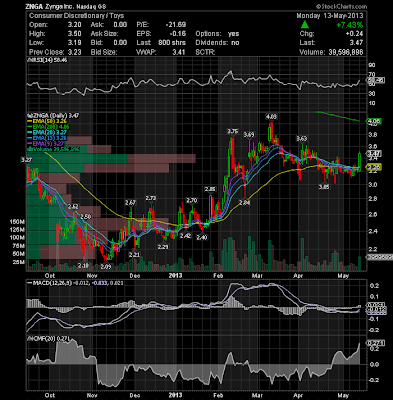This screenshot has width=393, height=400.
Task: Click the Bid Size label
Action: pyautogui.click(x=104, y=52)
